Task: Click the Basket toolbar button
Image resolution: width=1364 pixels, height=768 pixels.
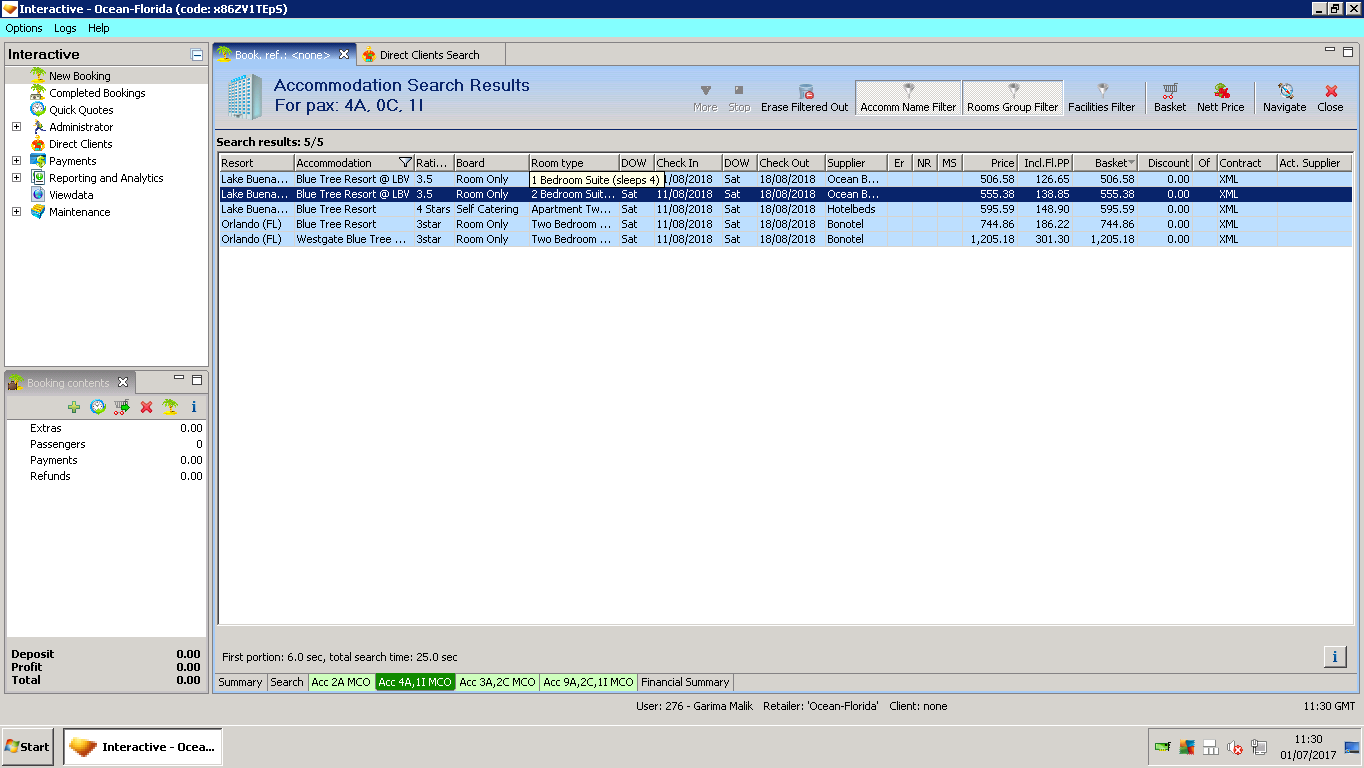Action: point(1170,98)
